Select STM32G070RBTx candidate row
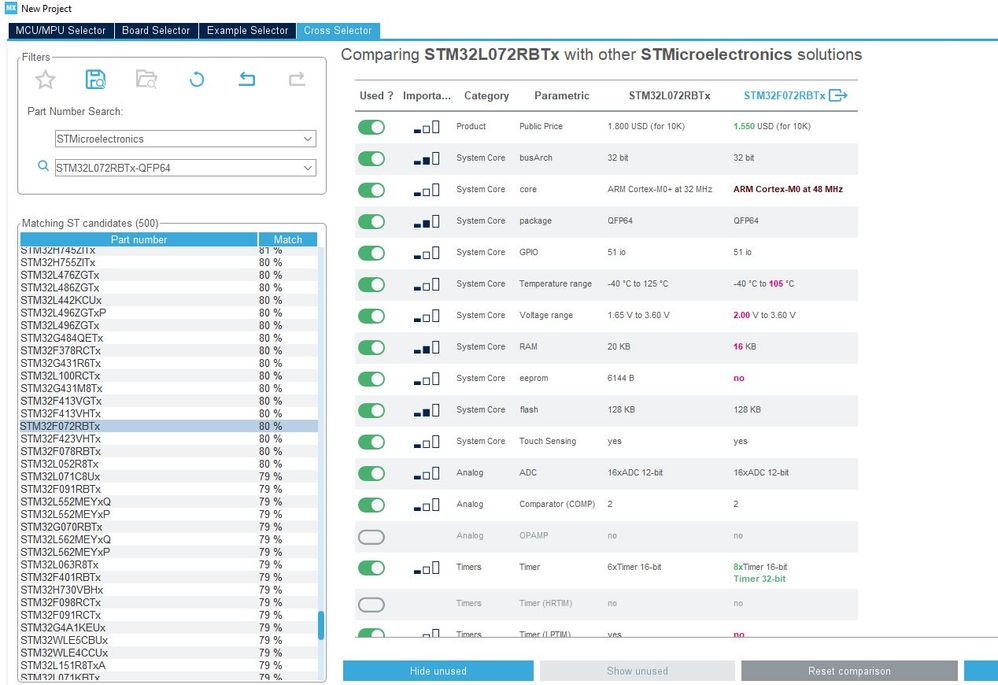The height and width of the screenshot is (685, 998). pos(169,526)
